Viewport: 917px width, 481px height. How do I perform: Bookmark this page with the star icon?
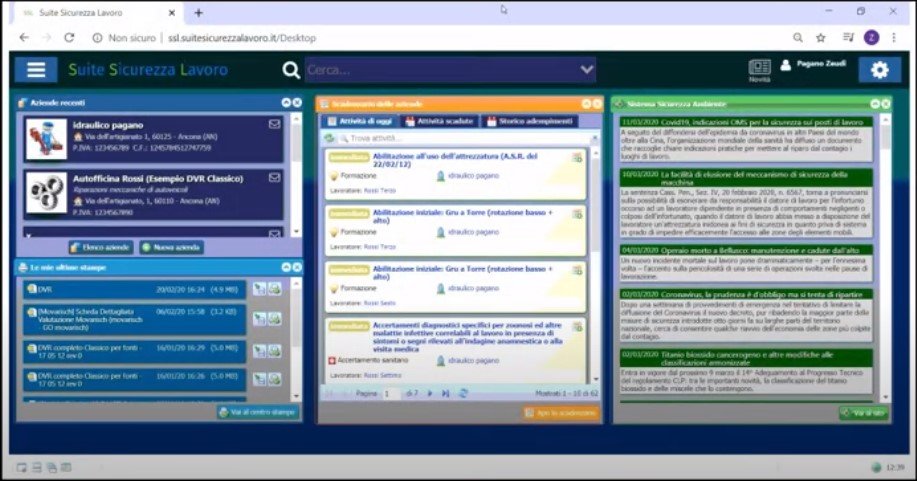[820, 38]
